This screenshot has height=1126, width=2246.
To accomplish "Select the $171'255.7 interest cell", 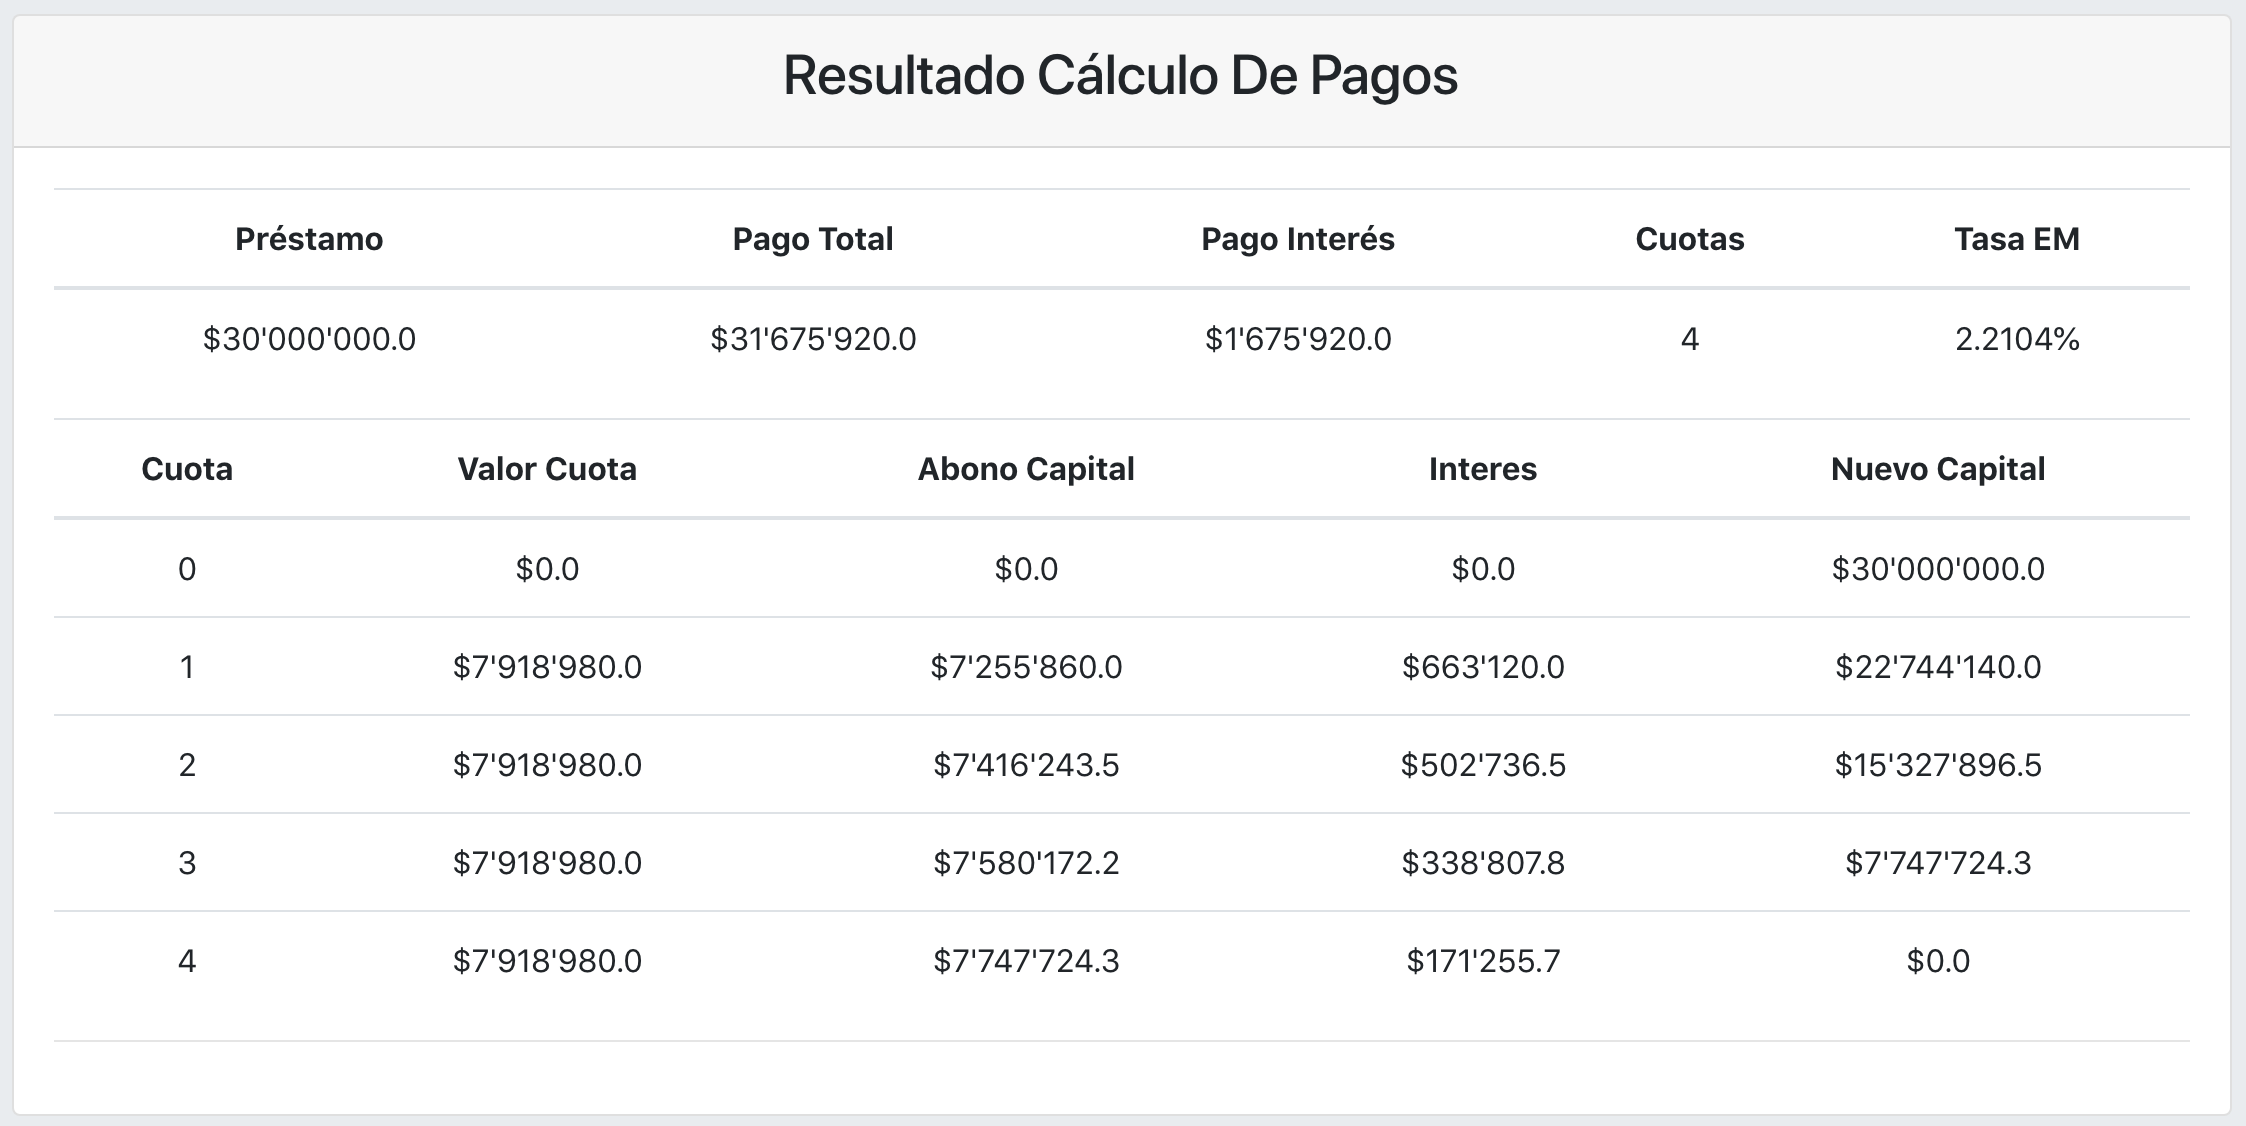I will [1482, 961].
